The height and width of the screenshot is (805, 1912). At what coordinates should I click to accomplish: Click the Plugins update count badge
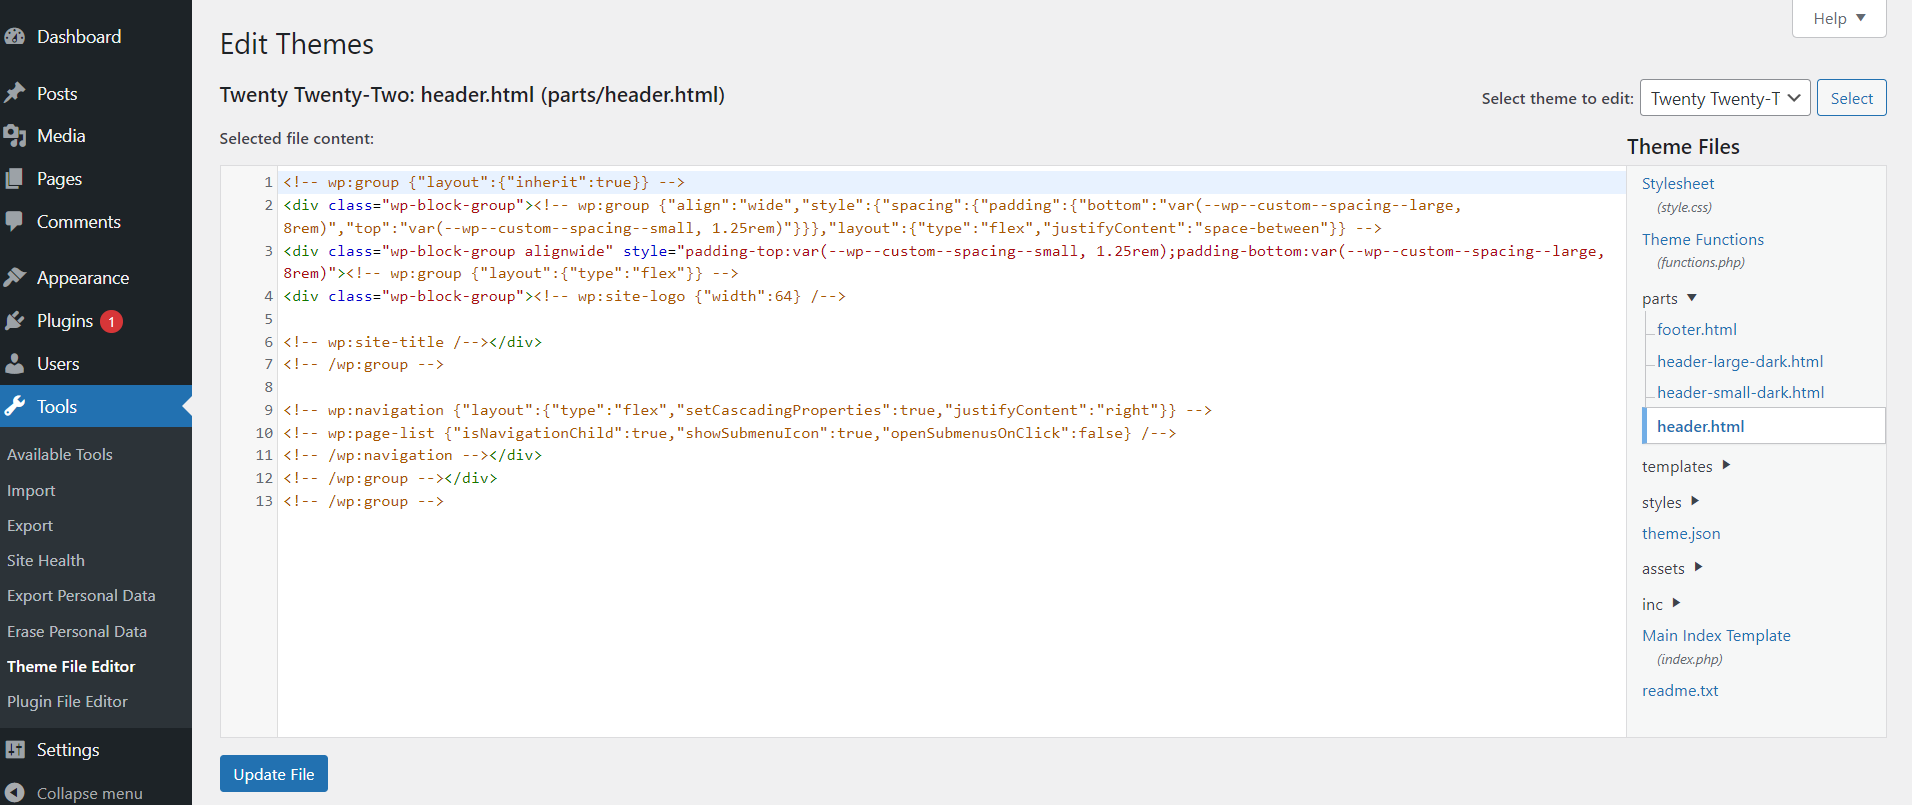(x=111, y=322)
